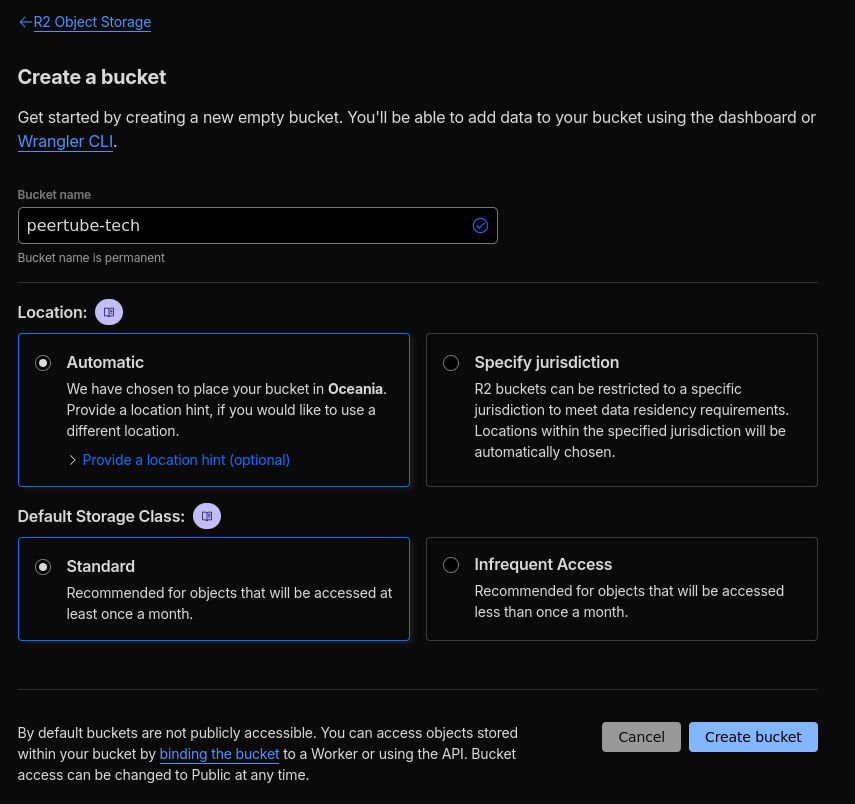Click the 'Bucket name is permanent' note
Viewport: 855px width, 804px height.
(x=91, y=257)
